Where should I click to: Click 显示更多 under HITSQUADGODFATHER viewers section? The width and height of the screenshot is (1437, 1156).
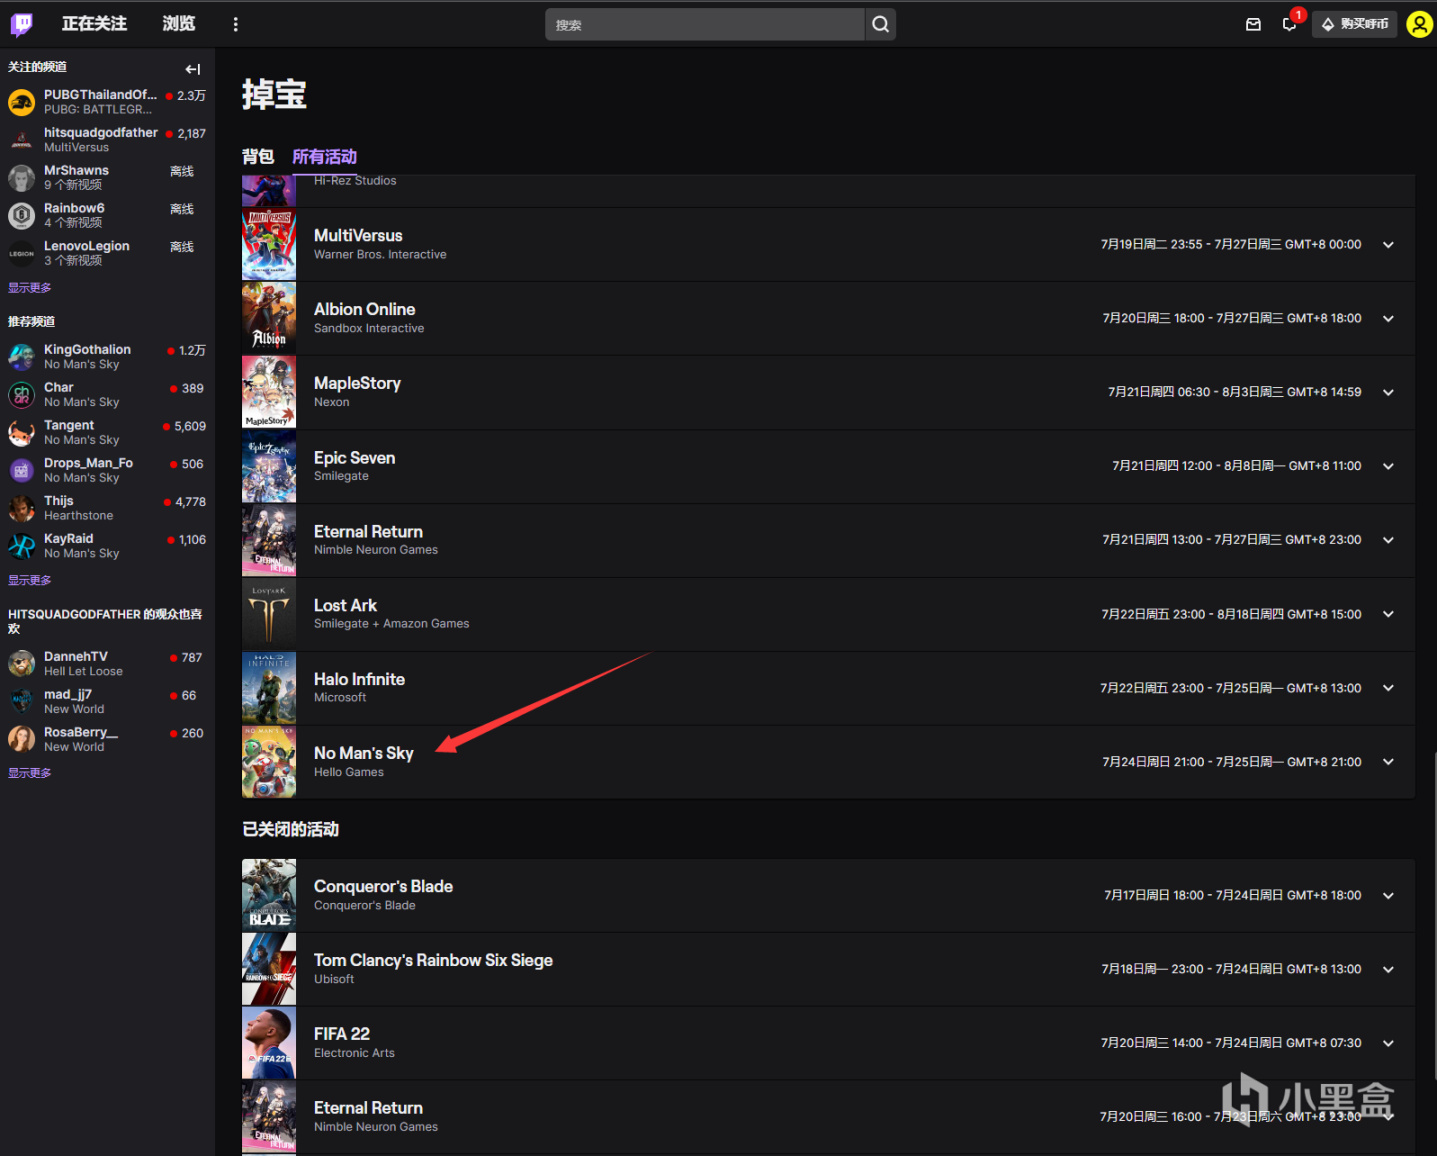(x=29, y=773)
